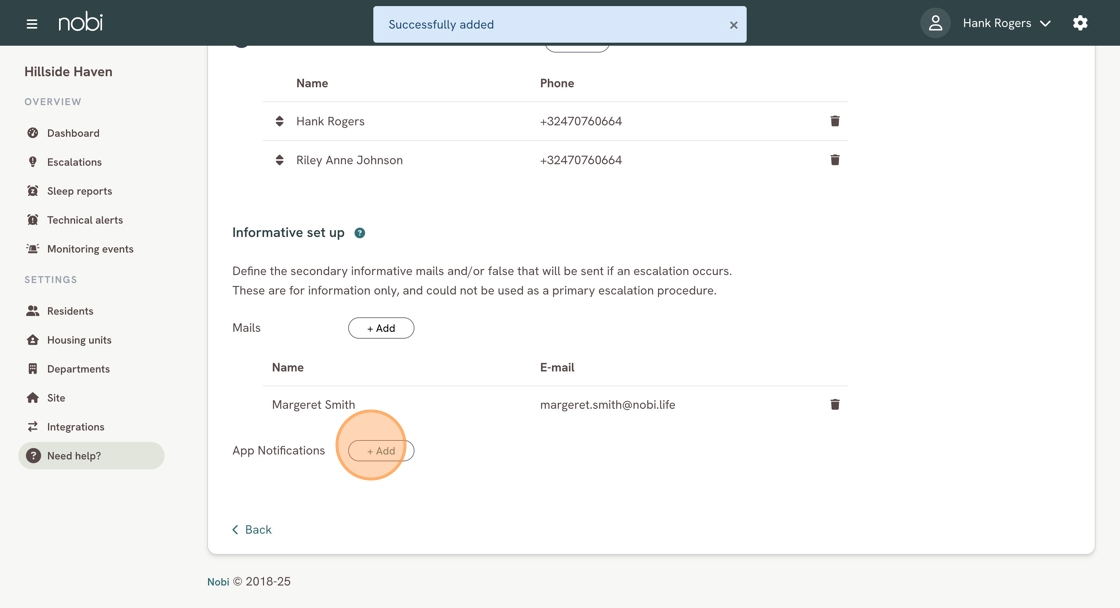Delete Riley Anne Johnson phone contact
Viewport: 1120px width, 608px height.
pos(835,160)
